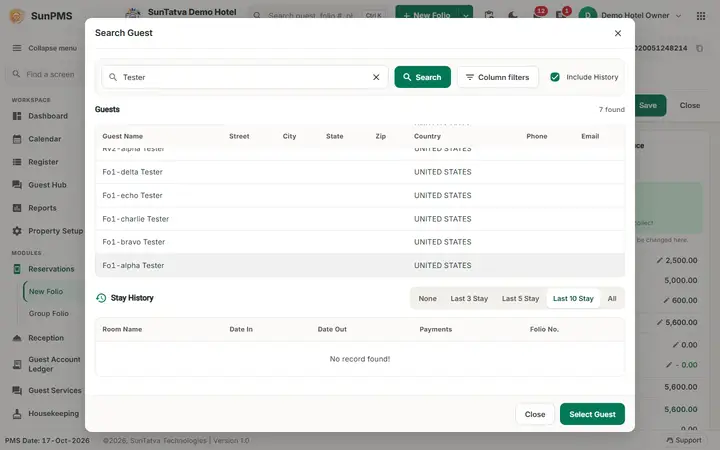720x450 pixels.
Task: Sort by Street column header
Action: [x=239, y=136]
